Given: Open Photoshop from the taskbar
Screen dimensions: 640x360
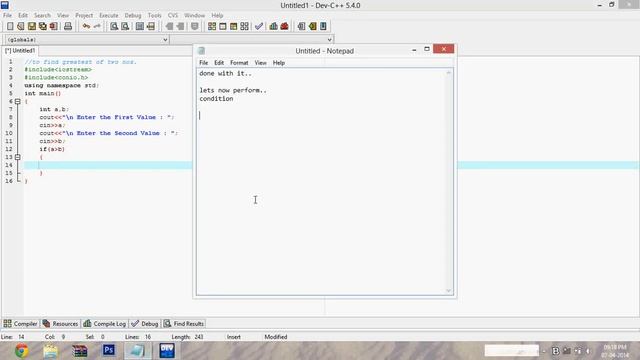Looking at the screenshot, I should 109,351.
